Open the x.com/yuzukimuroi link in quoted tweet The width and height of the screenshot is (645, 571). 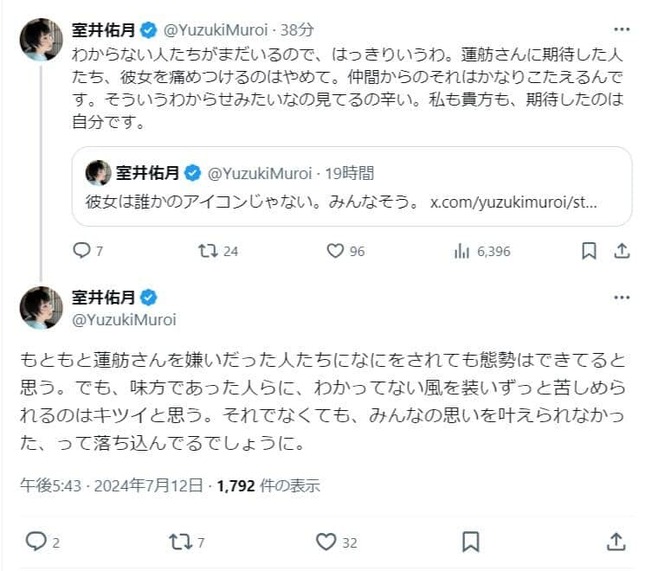(513, 202)
